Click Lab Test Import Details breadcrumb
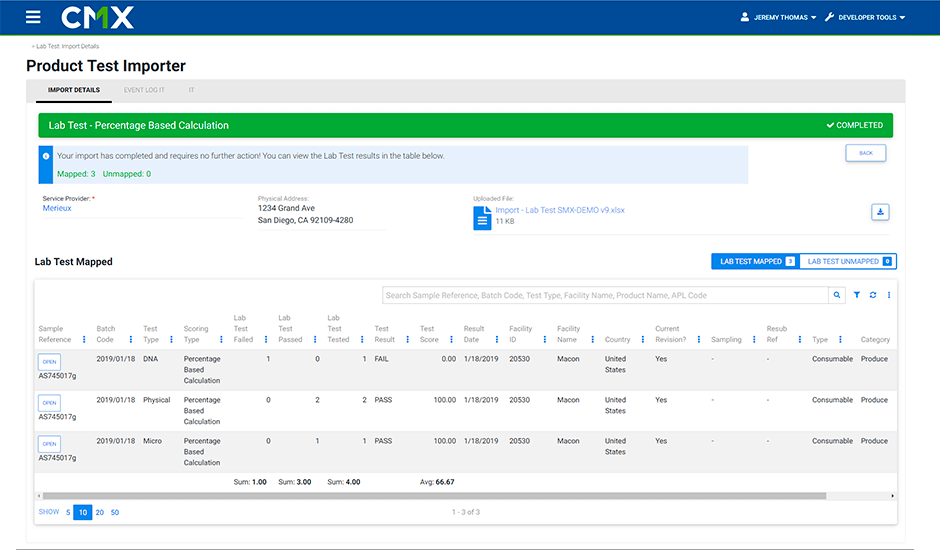 pyautogui.click(x=67, y=46)
